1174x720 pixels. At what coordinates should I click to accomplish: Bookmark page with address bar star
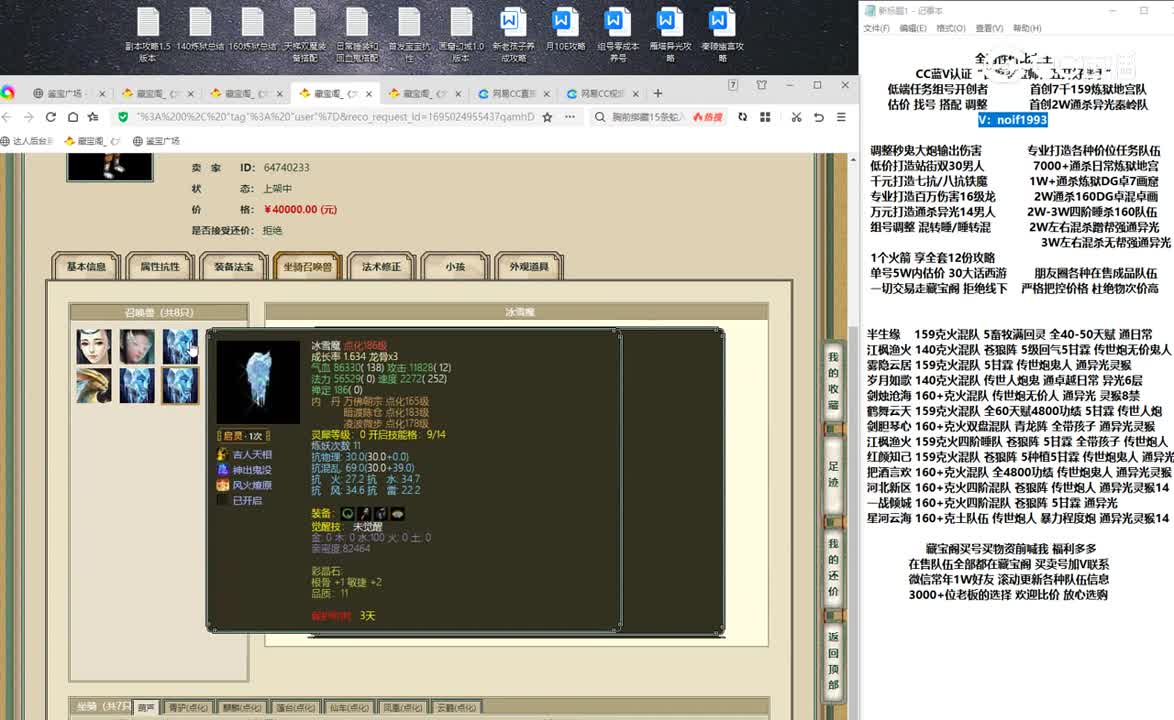tap(547, 117)
